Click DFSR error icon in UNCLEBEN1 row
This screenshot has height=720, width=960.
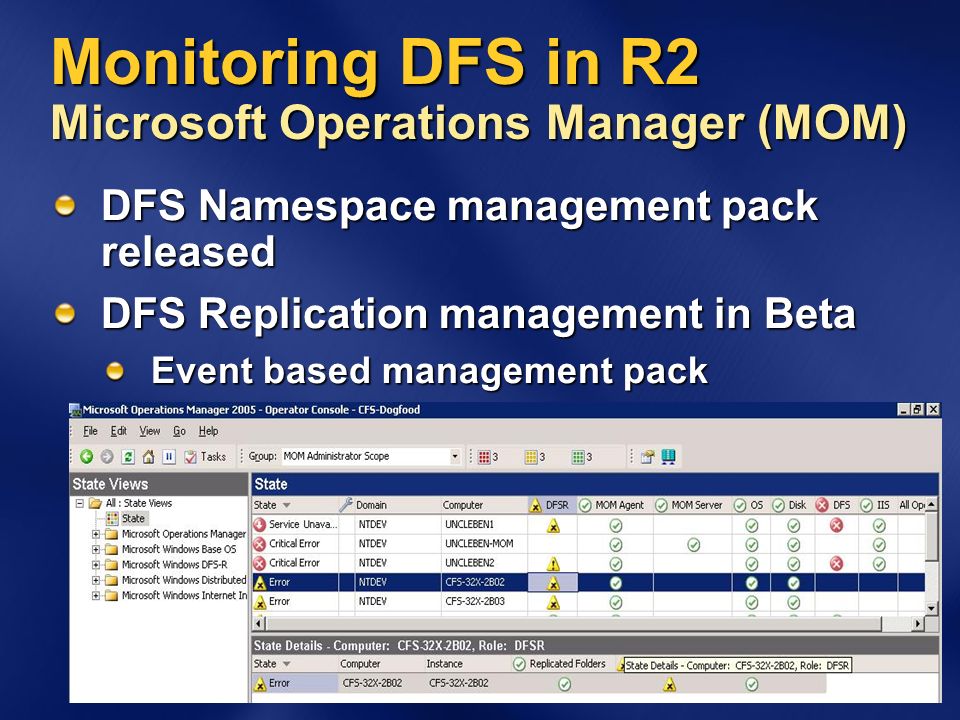[553, 525]
